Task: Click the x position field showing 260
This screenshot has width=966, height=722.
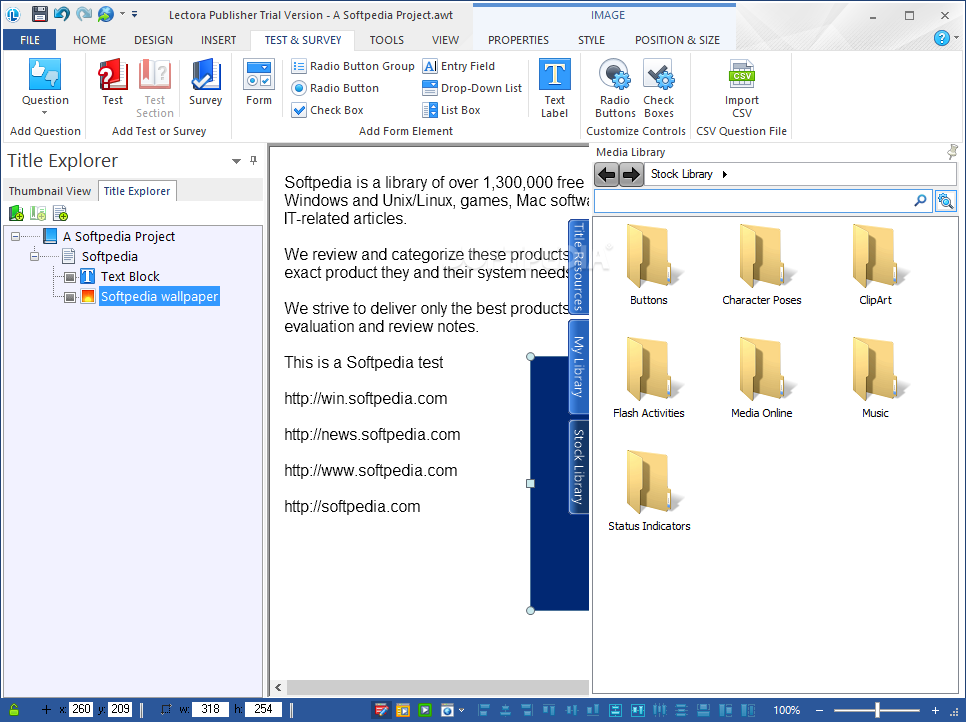Action: 81,710
